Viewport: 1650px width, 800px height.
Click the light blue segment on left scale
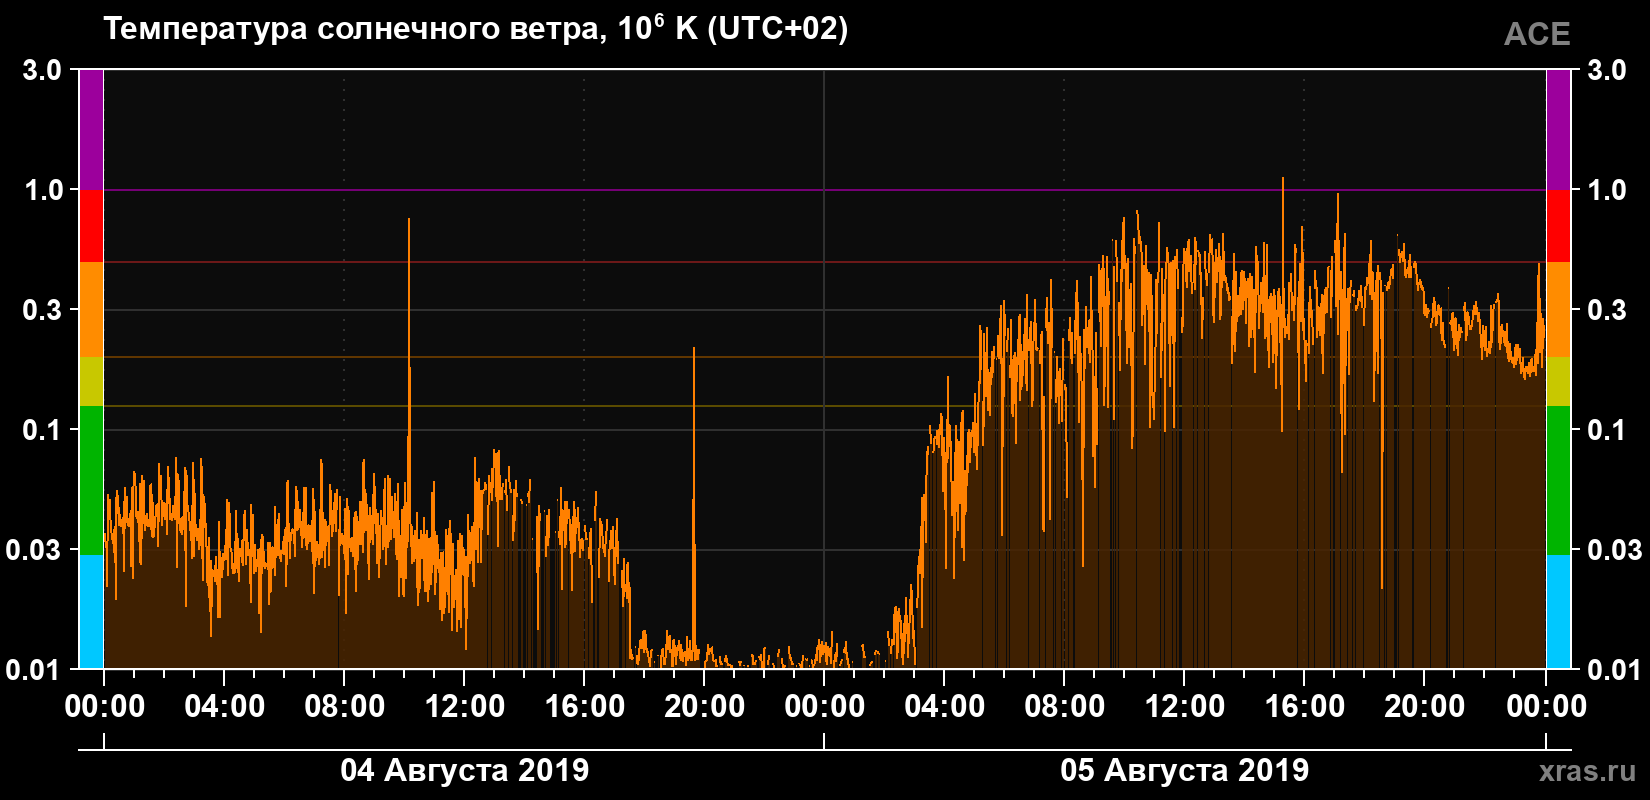point(91,611)
